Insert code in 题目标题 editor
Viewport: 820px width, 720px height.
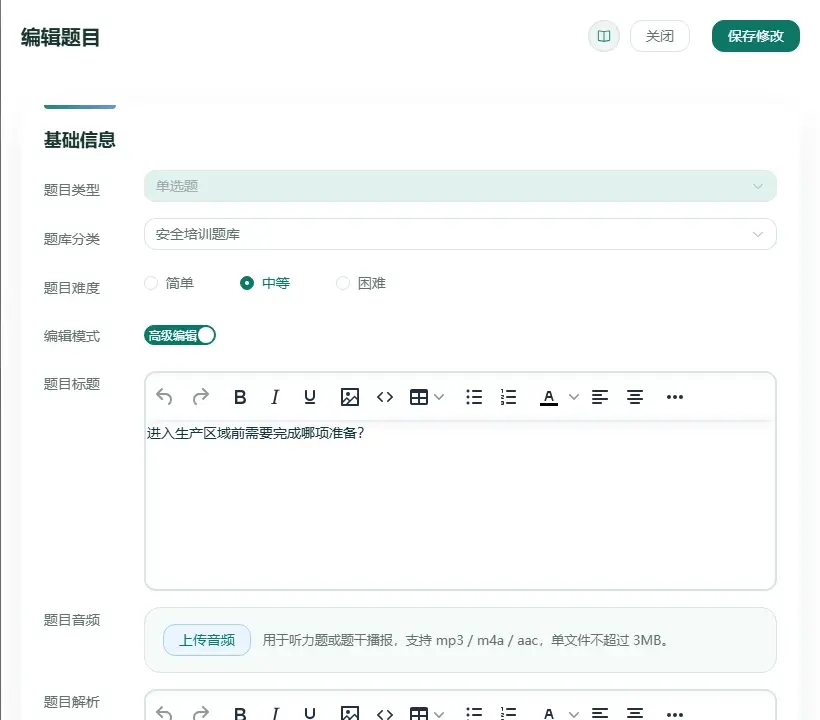[385, 397]
